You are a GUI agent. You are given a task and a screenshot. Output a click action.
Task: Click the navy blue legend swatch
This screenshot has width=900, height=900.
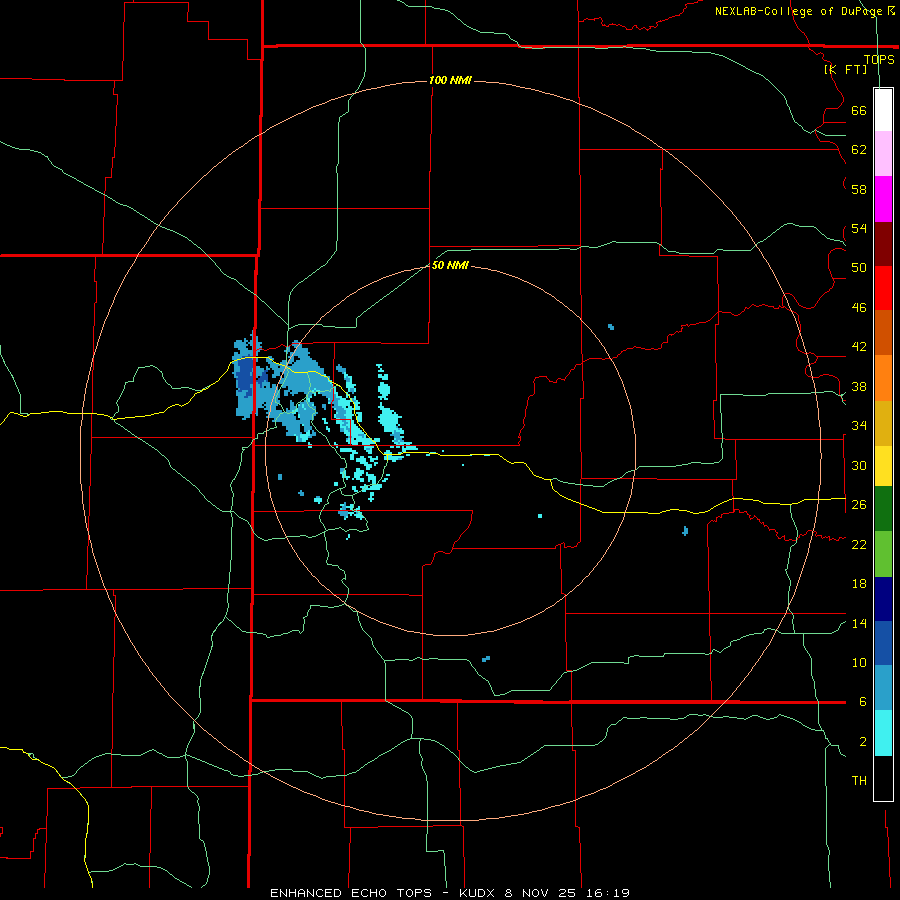point(883,599)
